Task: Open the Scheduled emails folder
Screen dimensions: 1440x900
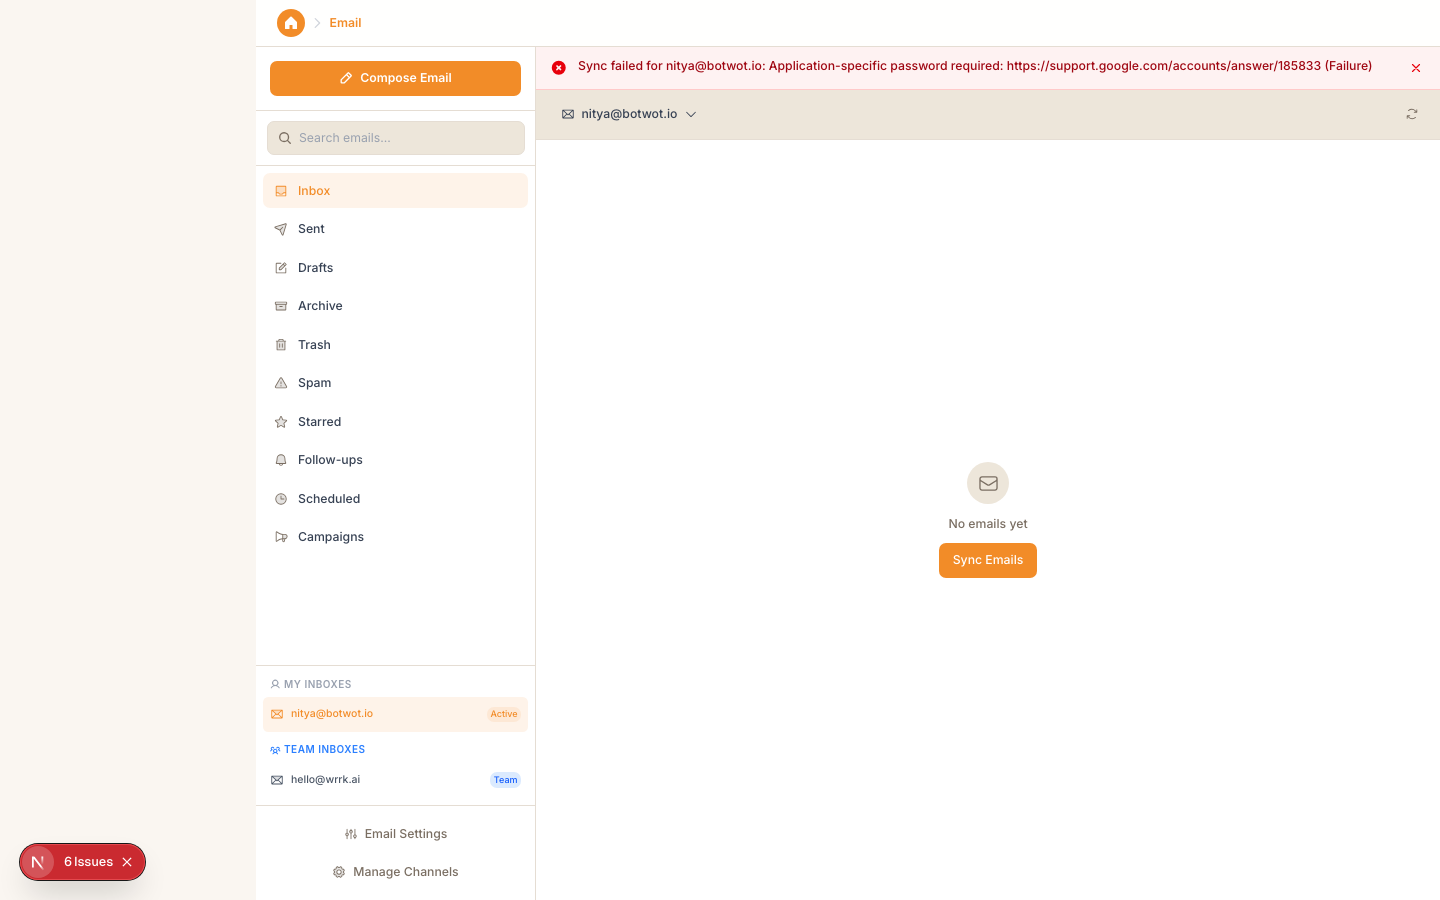Action: point(328,499)
